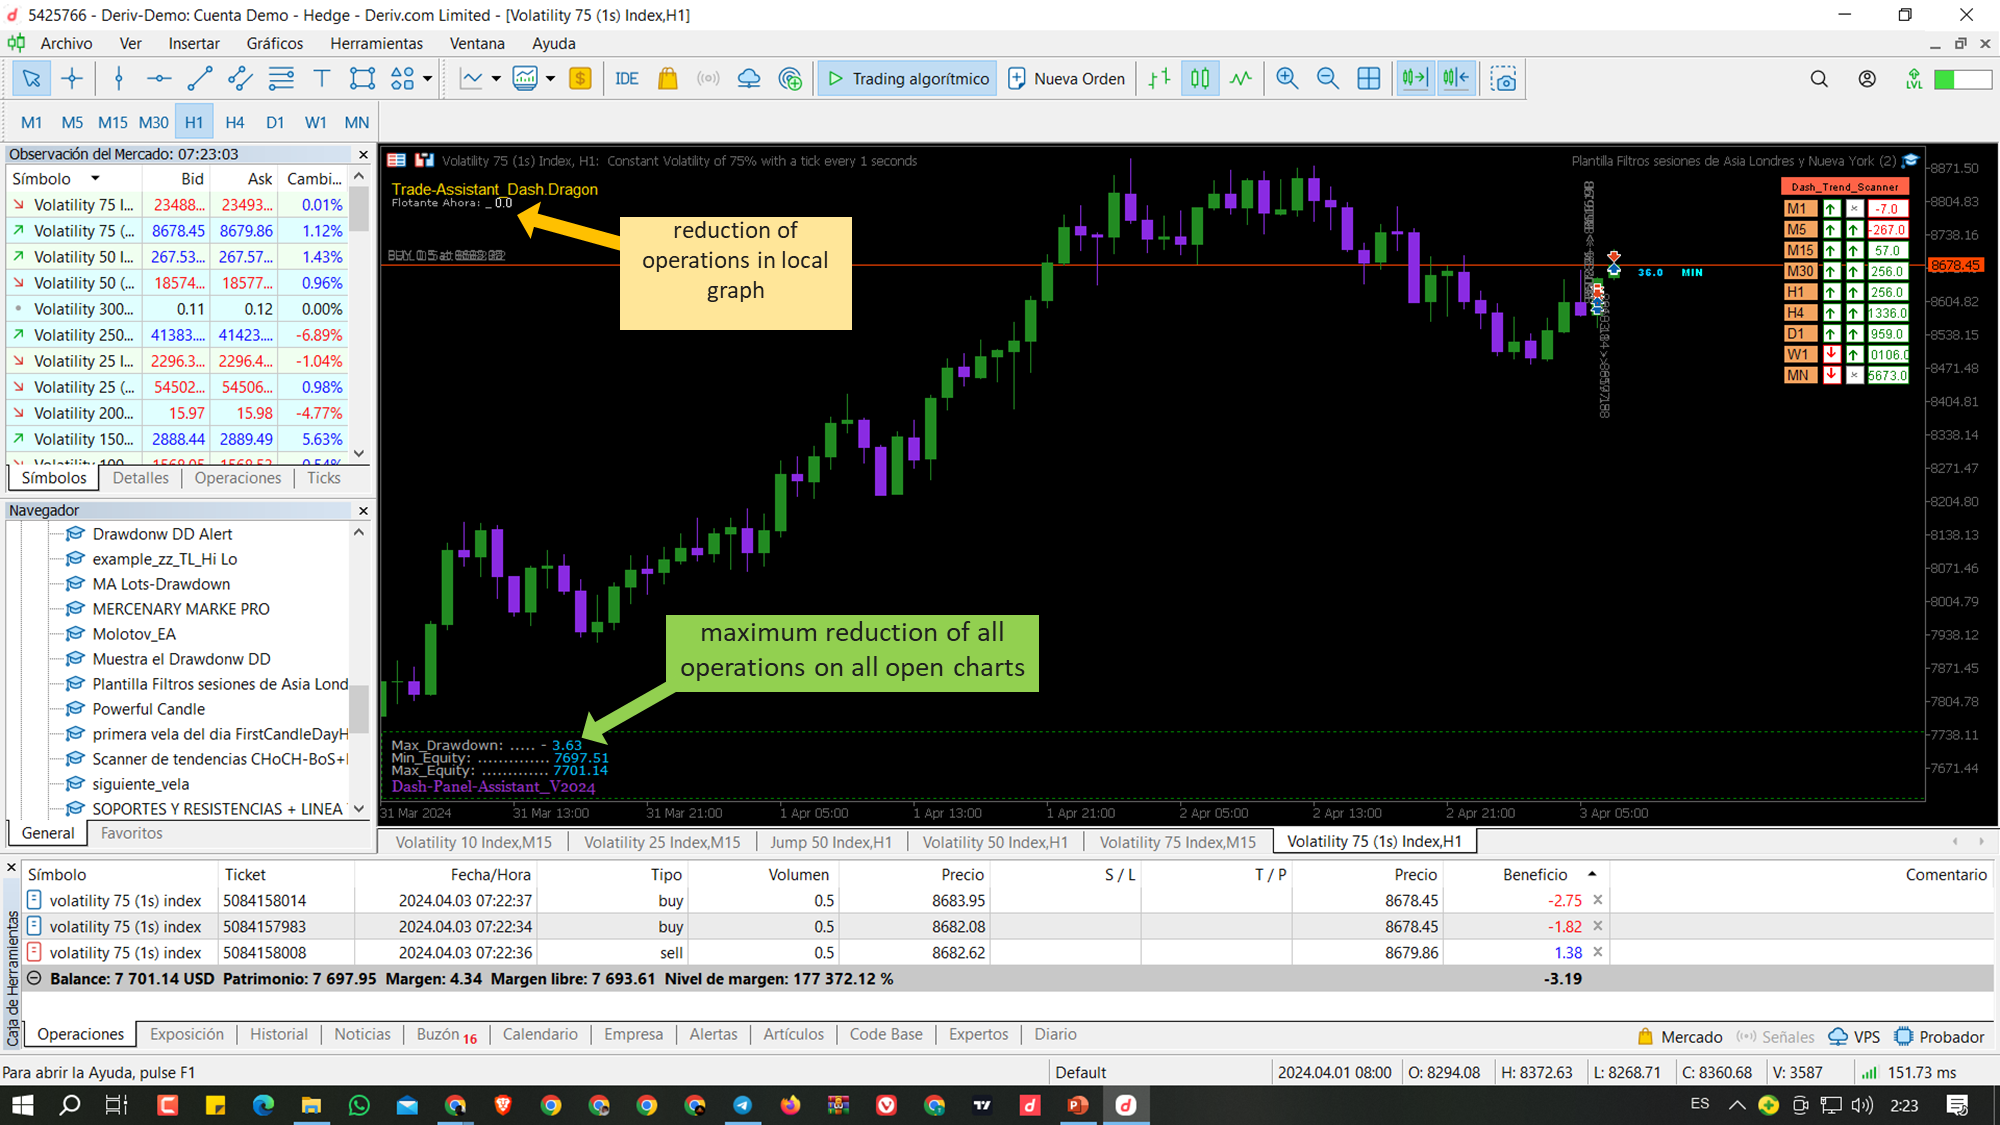Viewport: 2000px width, 1125px height.
Task: Select Molotov_EA in Navegador
Action: coord(134,634)
